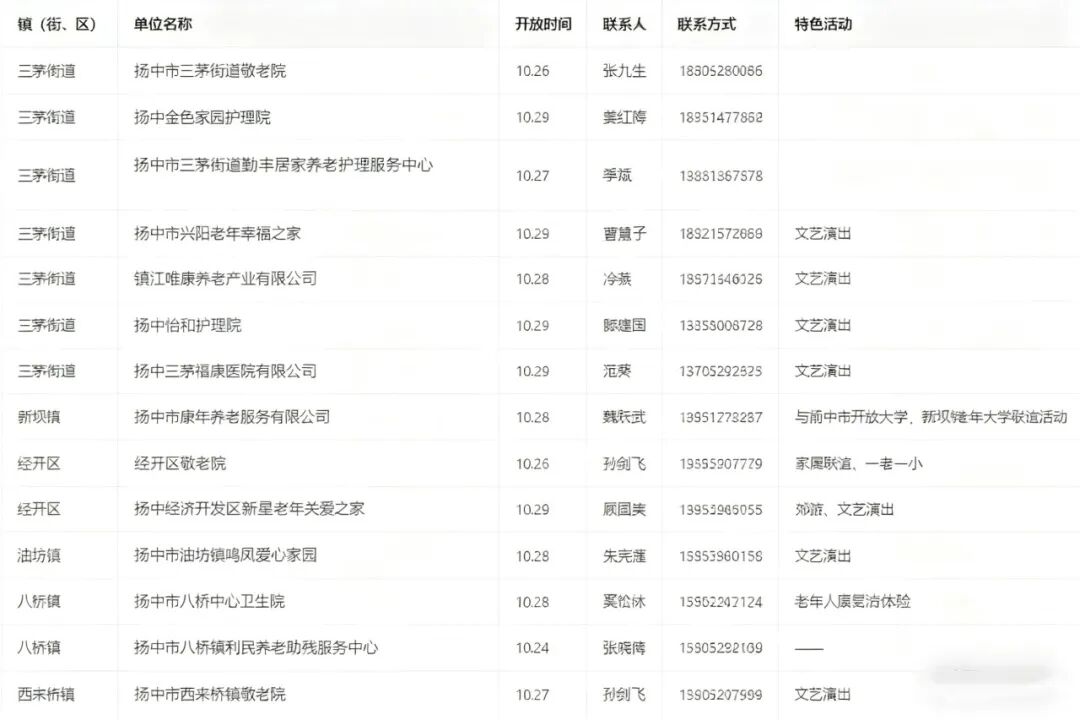Select the 特色活动 column header
Viewport: 1080px width, 720px height.
pyautogui.click(x=823, y=24)
